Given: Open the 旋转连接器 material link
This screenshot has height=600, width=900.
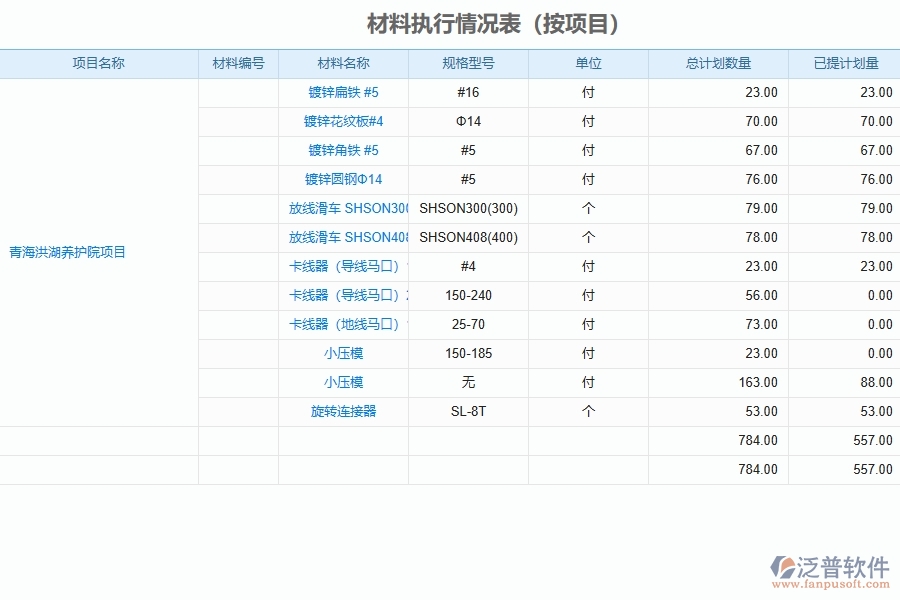Looking at the screenshot, I should pyautogui.click(x=343, y=411).
